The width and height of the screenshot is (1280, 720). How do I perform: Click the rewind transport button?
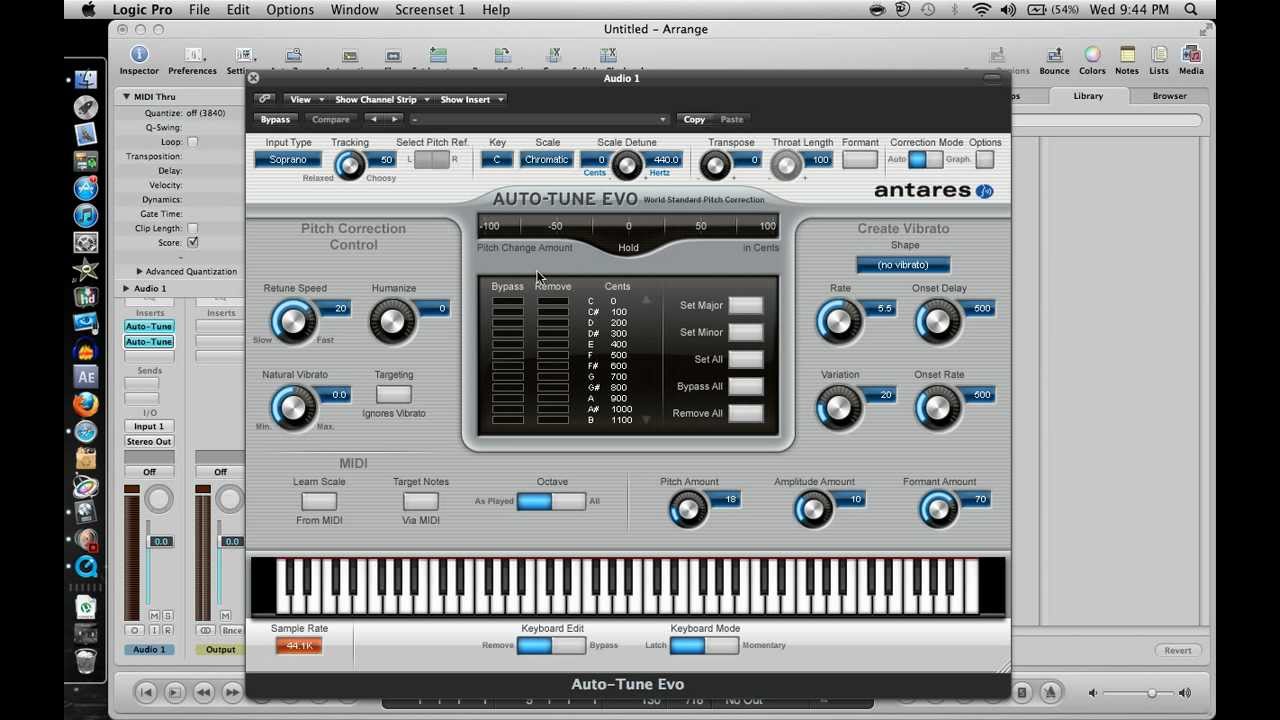[204, 692]
